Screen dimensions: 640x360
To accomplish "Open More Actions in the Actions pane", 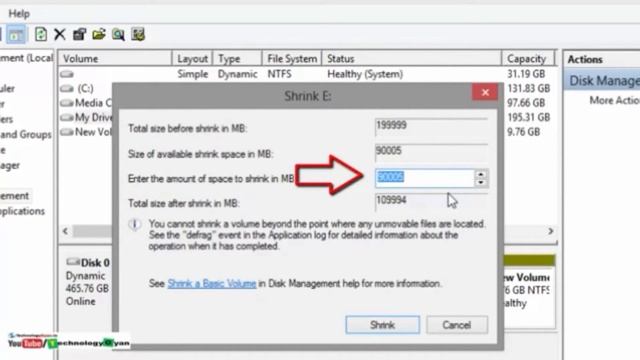I will click(614, 100).
